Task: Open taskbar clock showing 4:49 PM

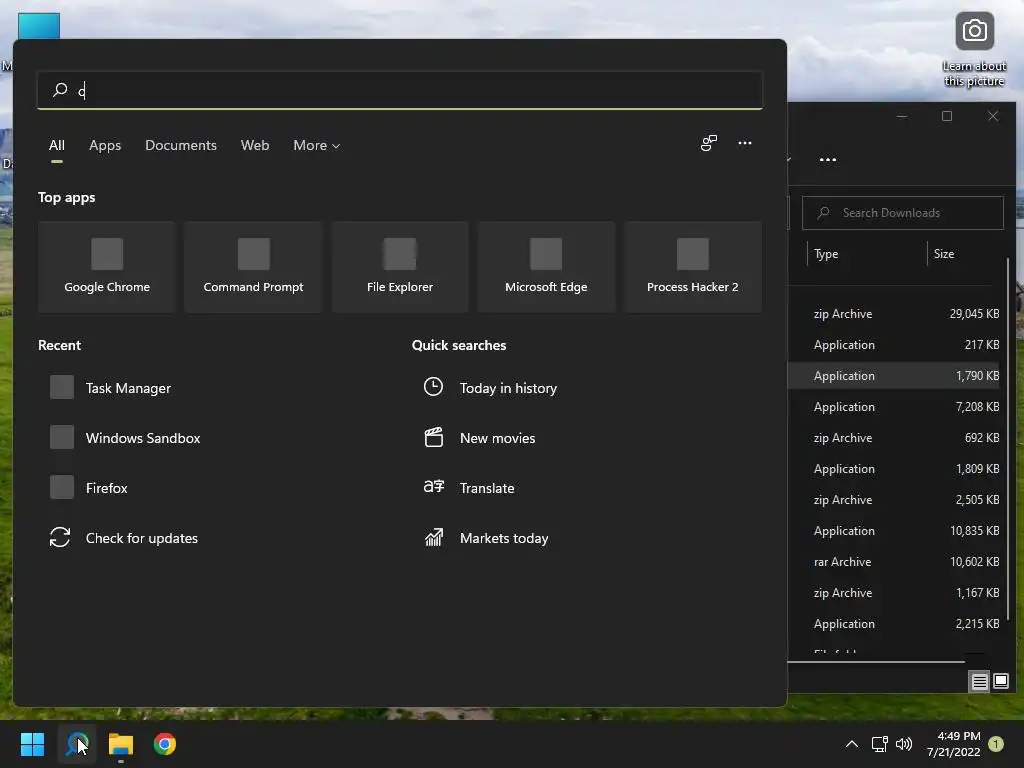Action: point(953,744)
